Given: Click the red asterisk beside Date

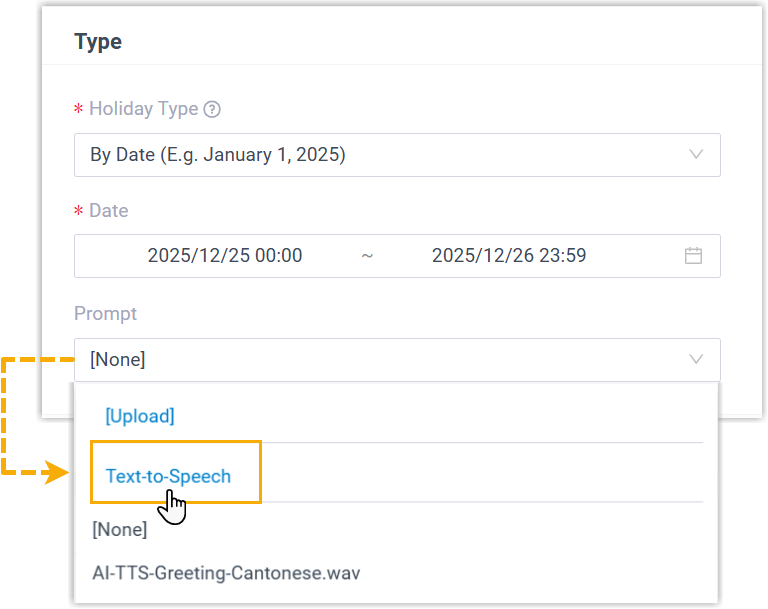Looking at the screenshot, I should [x=78, y=212].
